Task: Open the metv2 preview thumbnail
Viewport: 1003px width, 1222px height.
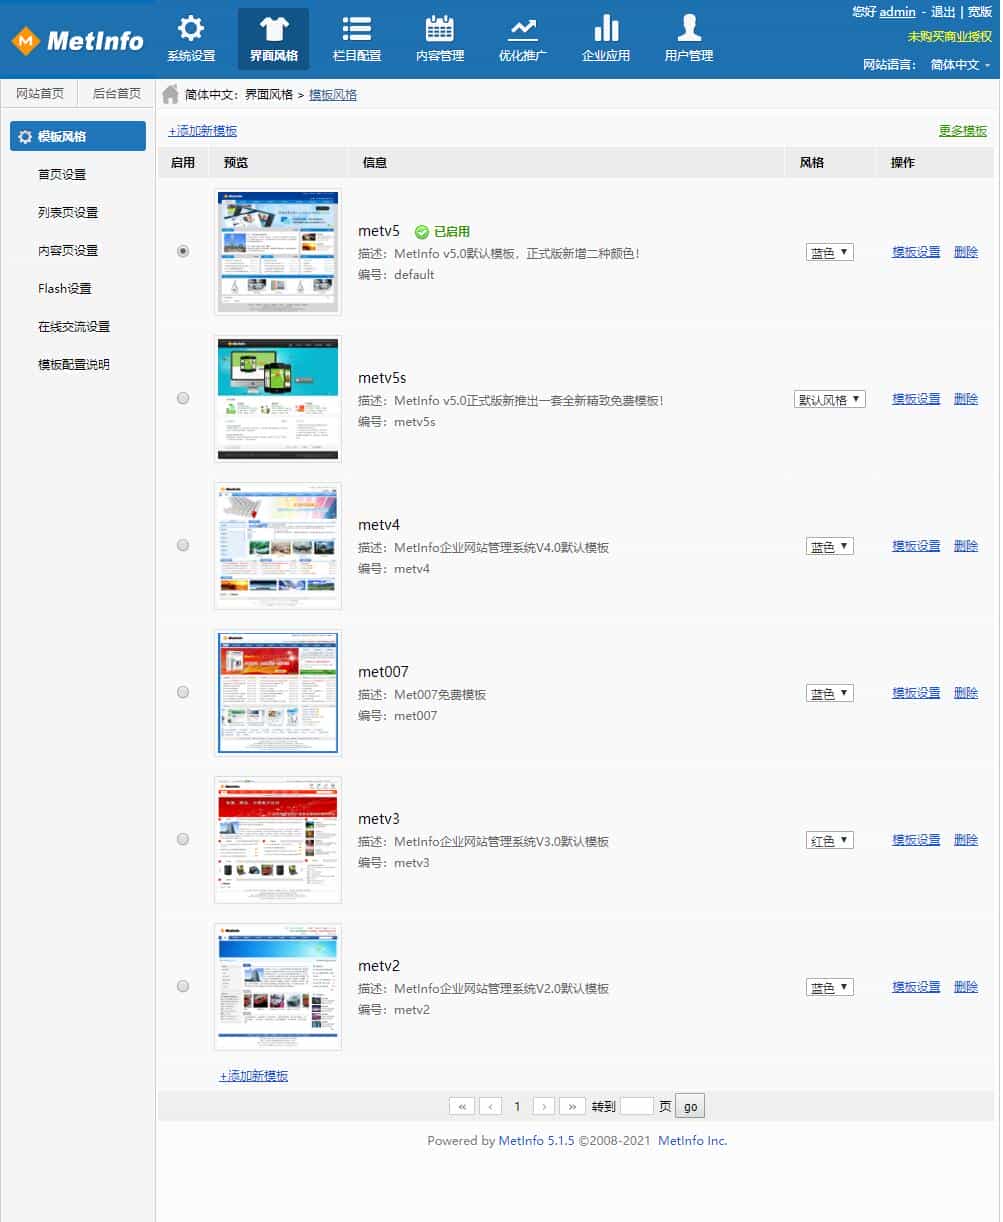Action: (x=278, y=987)
